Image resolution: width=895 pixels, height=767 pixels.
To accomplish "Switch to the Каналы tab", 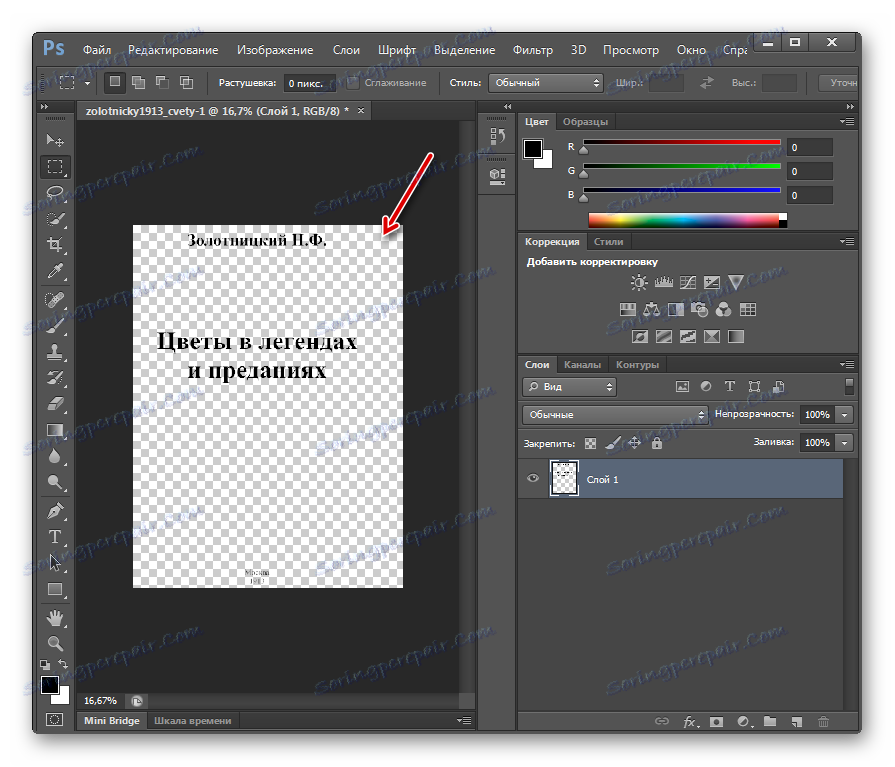I will [x=582, y=365].
